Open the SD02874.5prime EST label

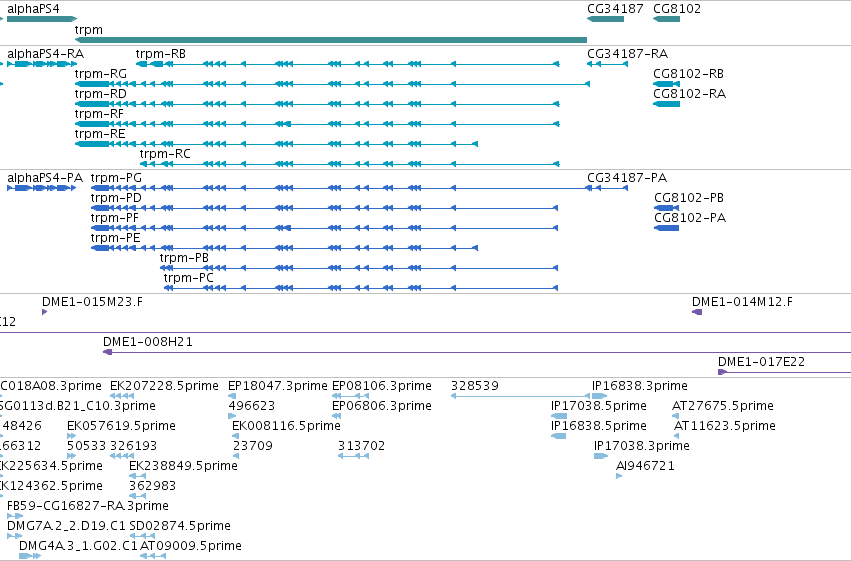[x=180, y=527]
